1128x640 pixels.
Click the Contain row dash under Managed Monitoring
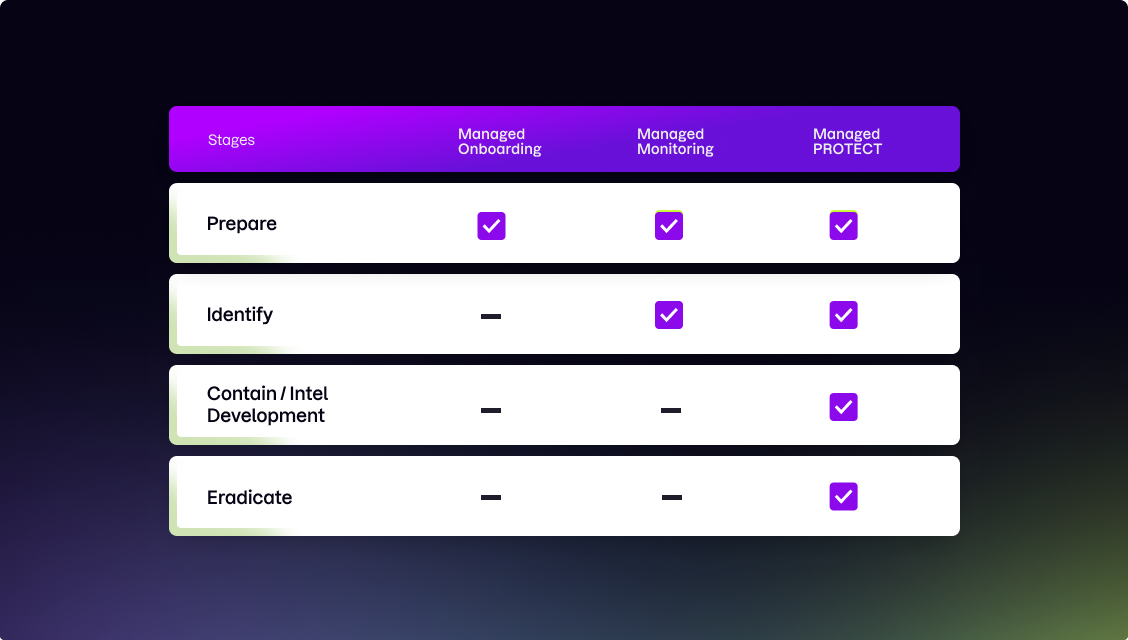click(x=670, y=411)
